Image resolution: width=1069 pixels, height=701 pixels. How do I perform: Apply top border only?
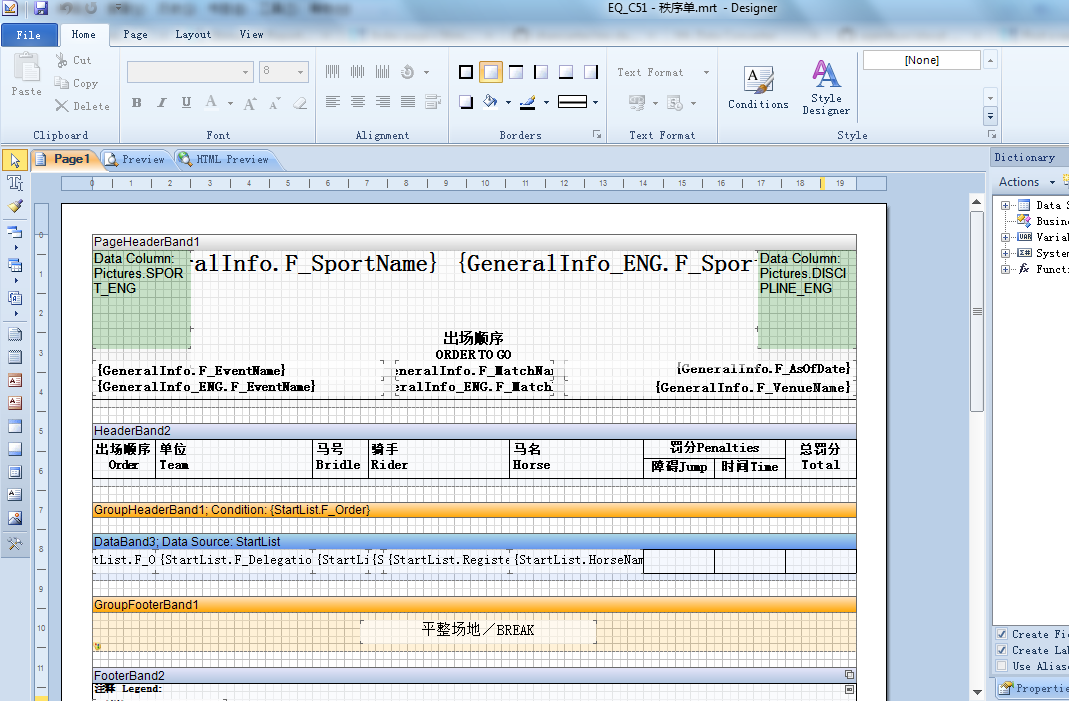tap(516, 72)
